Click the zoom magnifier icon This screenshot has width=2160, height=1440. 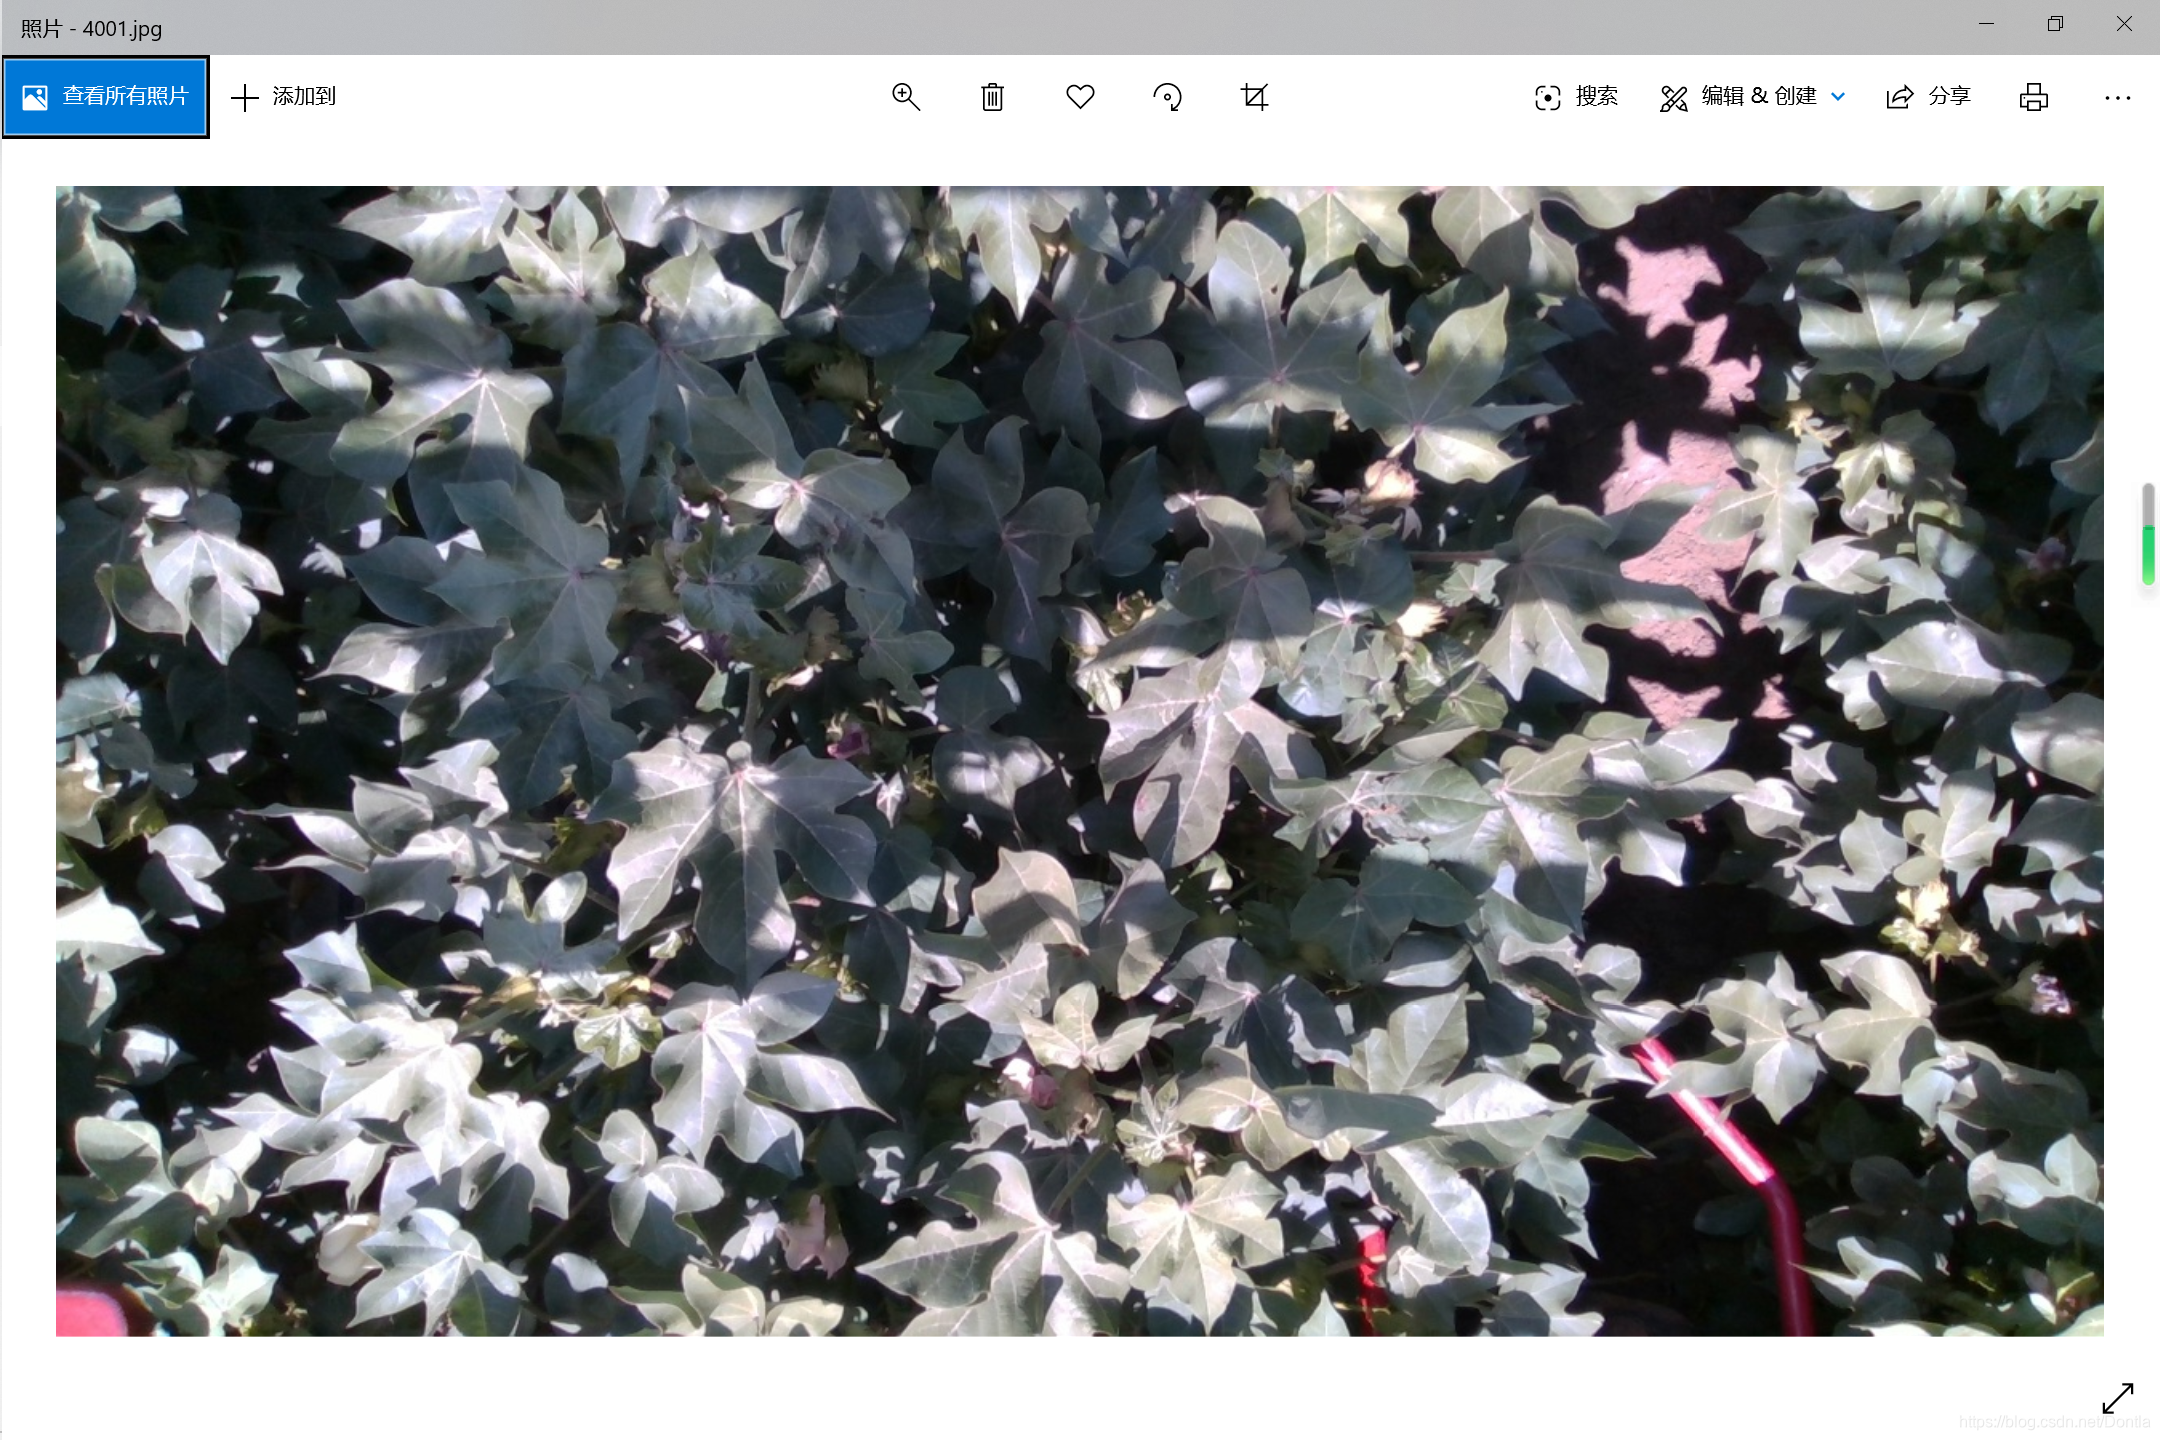905,97
